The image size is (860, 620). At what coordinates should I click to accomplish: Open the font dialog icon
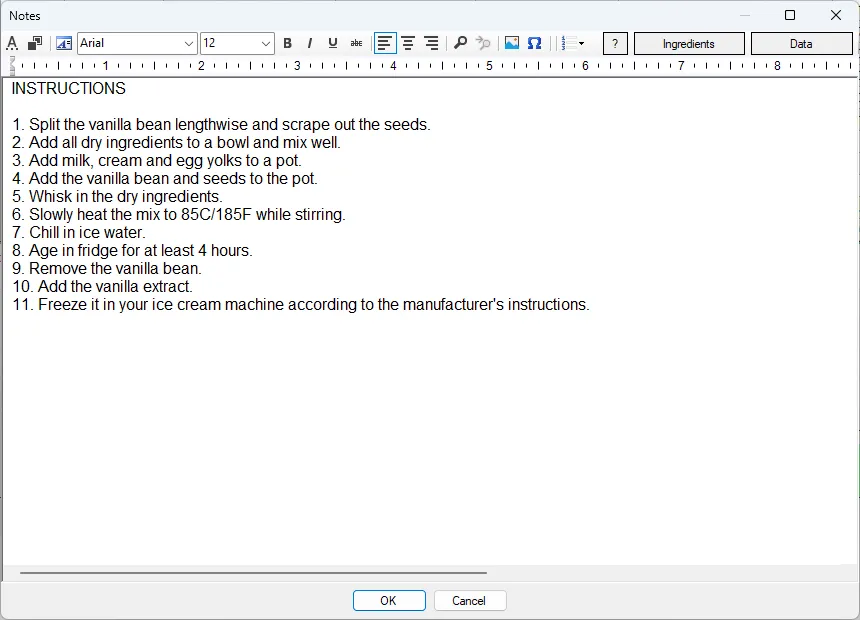[x=64, y=43]
